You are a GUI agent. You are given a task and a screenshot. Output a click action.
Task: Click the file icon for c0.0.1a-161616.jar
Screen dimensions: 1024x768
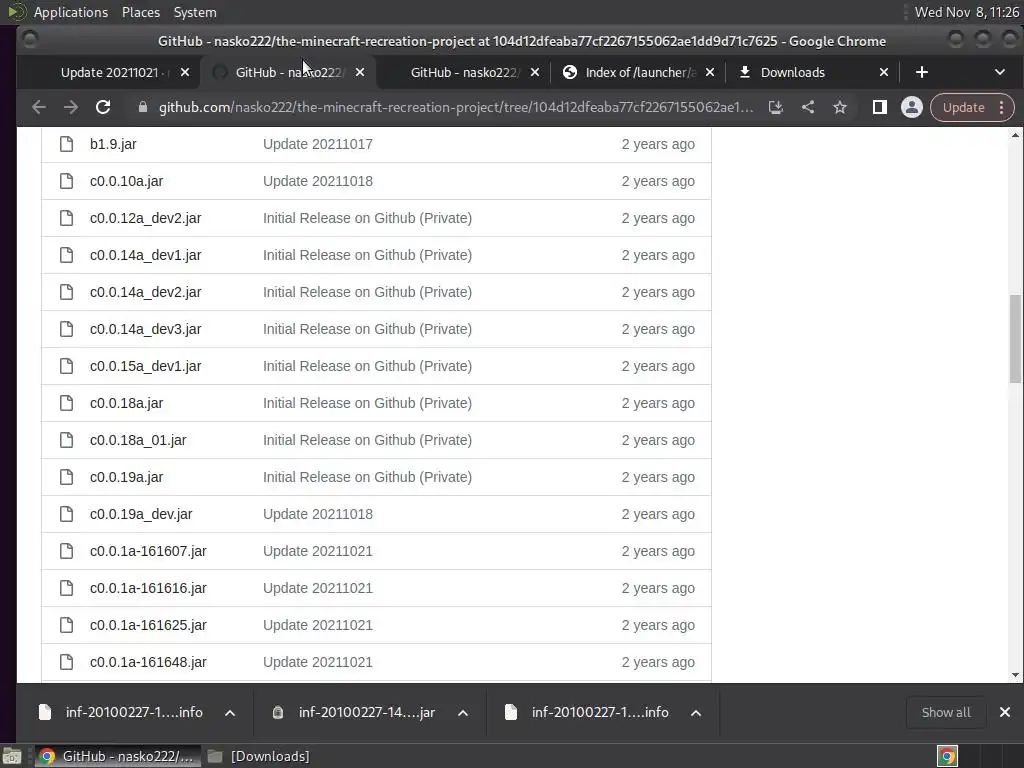coord(67,588)
